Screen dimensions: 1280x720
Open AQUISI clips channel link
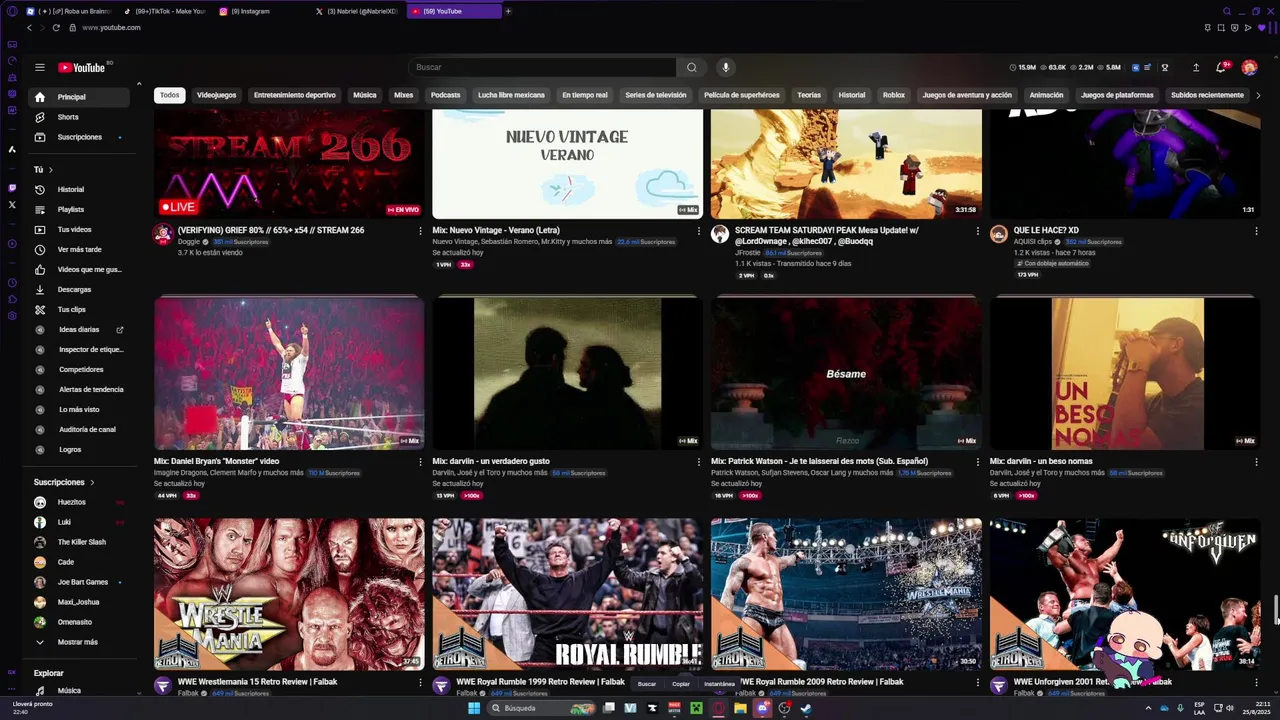coord(1032,242)
